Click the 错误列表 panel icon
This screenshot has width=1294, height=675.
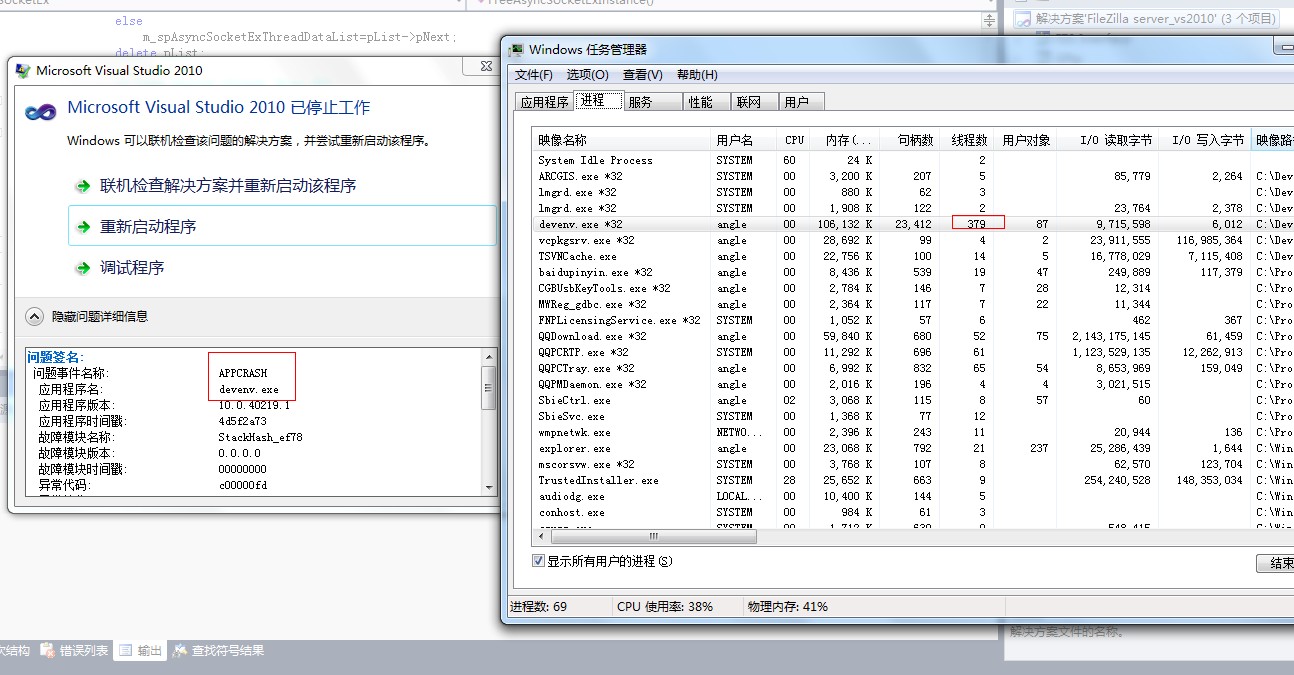(x=47, y=651)
